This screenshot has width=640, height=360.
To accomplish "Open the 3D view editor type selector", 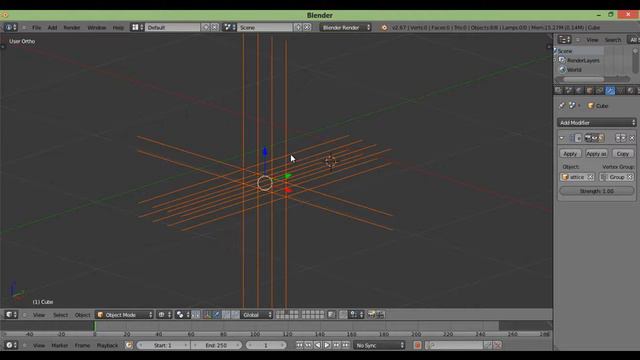I will pyautogui.click(x=11, y=315).
